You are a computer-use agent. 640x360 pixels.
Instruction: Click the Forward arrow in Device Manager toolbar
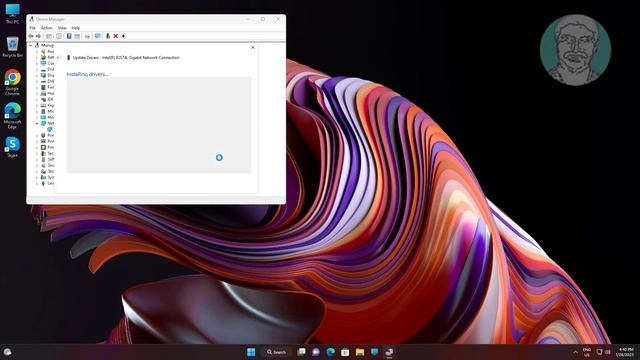click(38, 36)
